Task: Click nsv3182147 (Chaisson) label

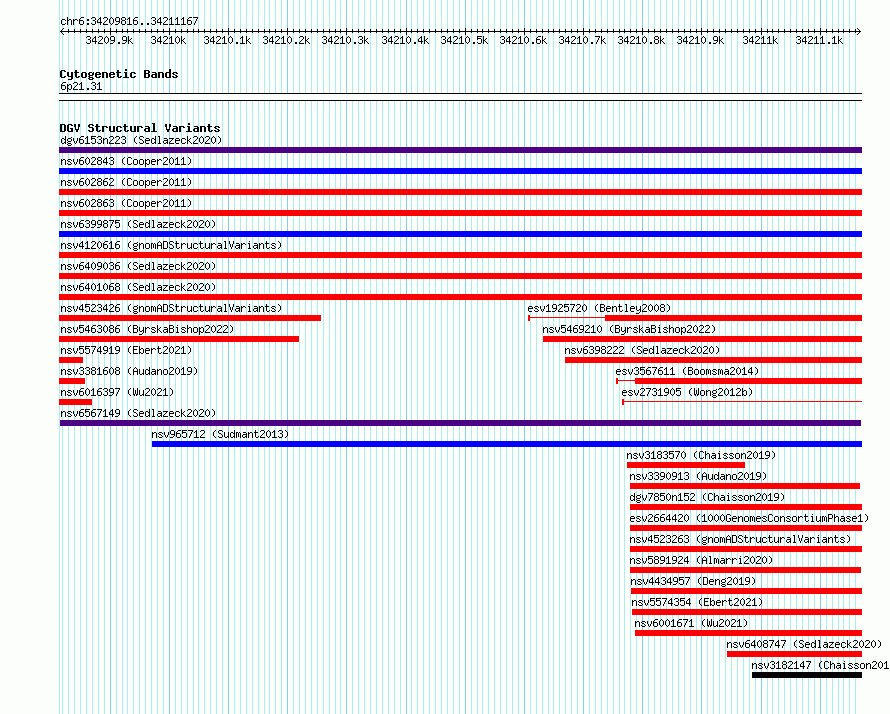Action: tap(820, 665)
